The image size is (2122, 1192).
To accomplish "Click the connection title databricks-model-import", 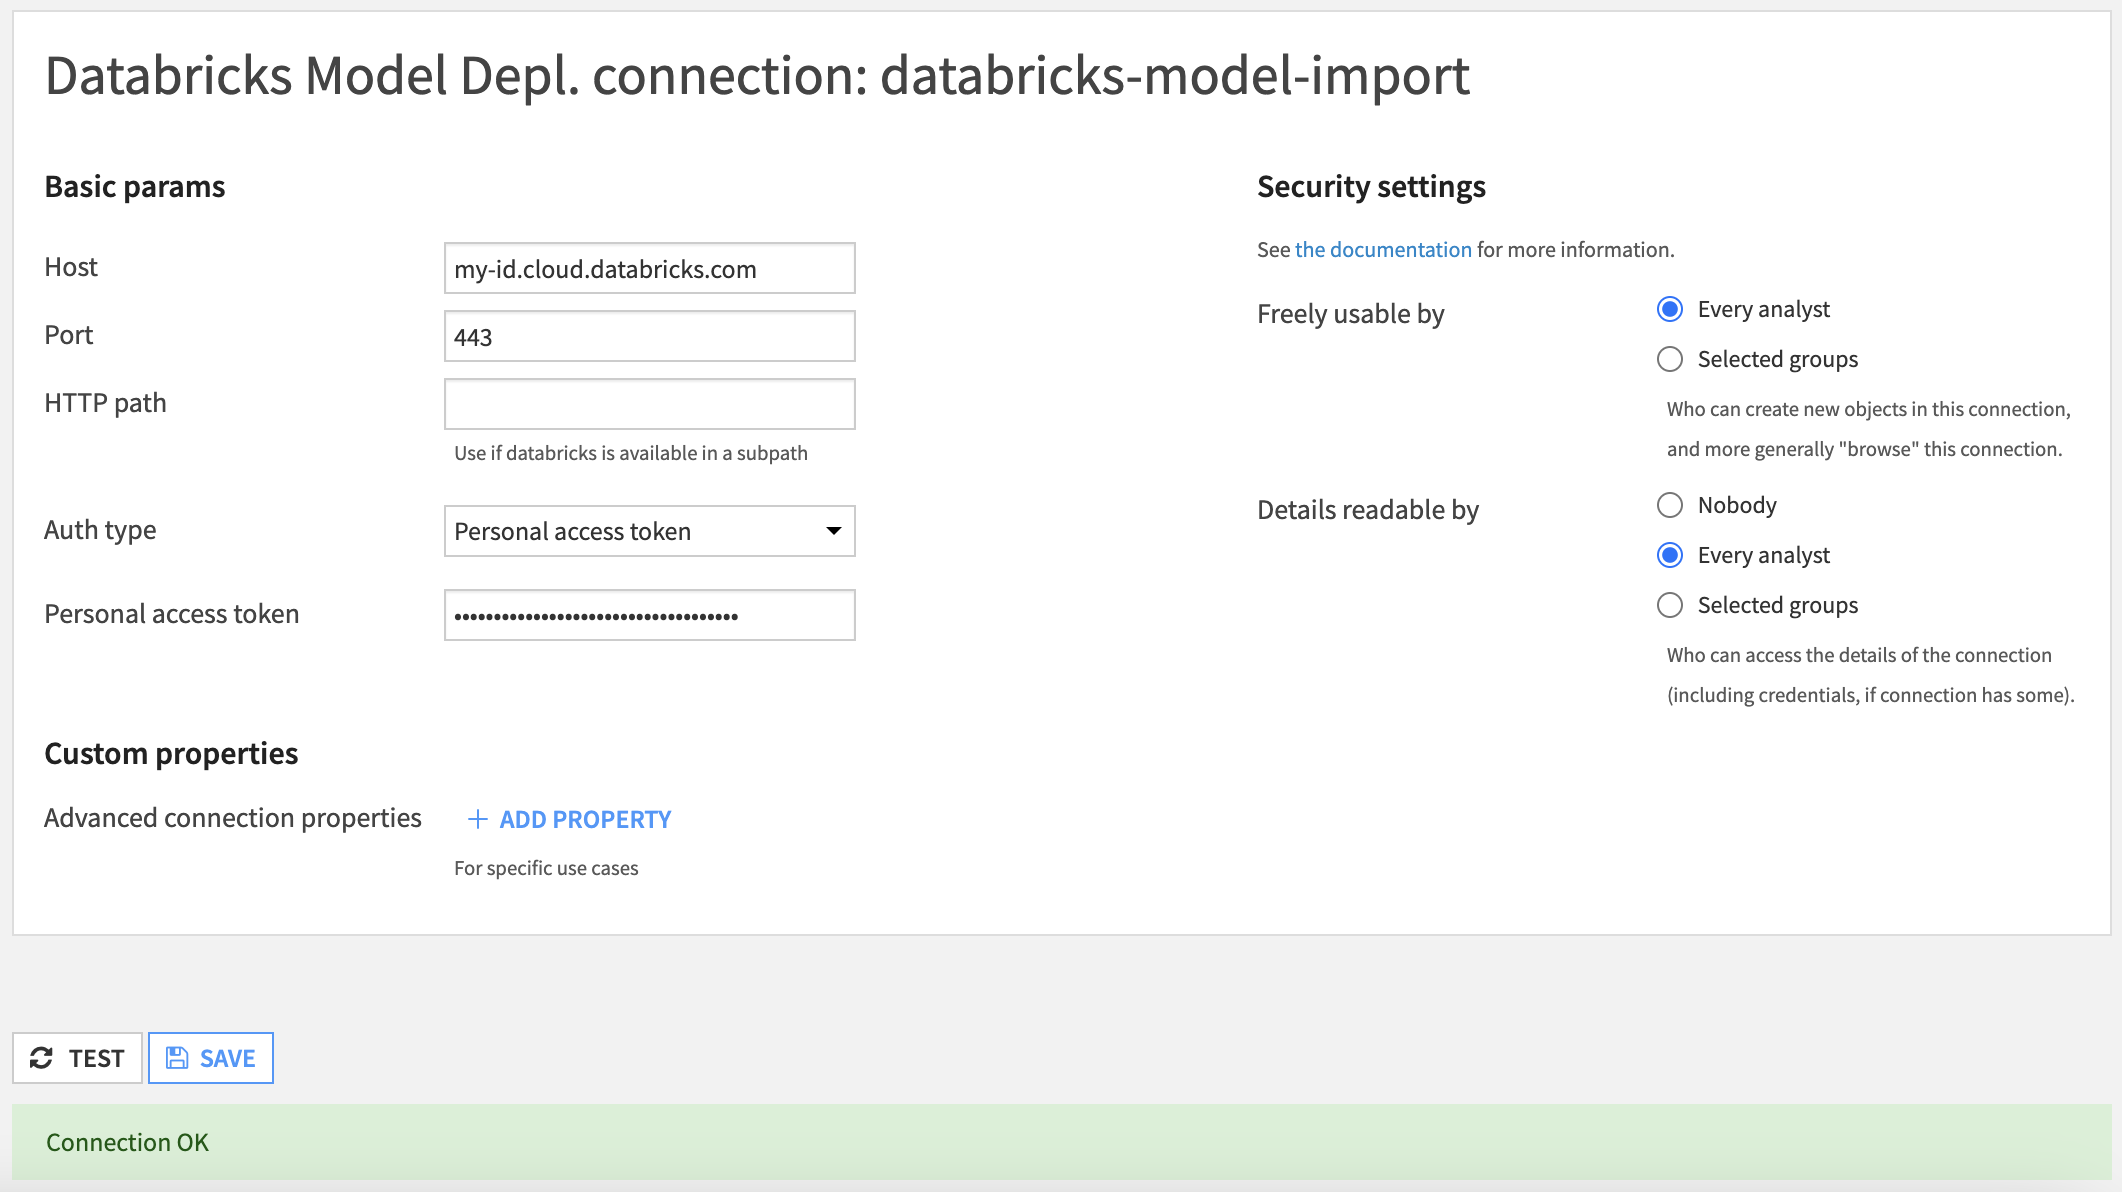I will coord(1175,75).
